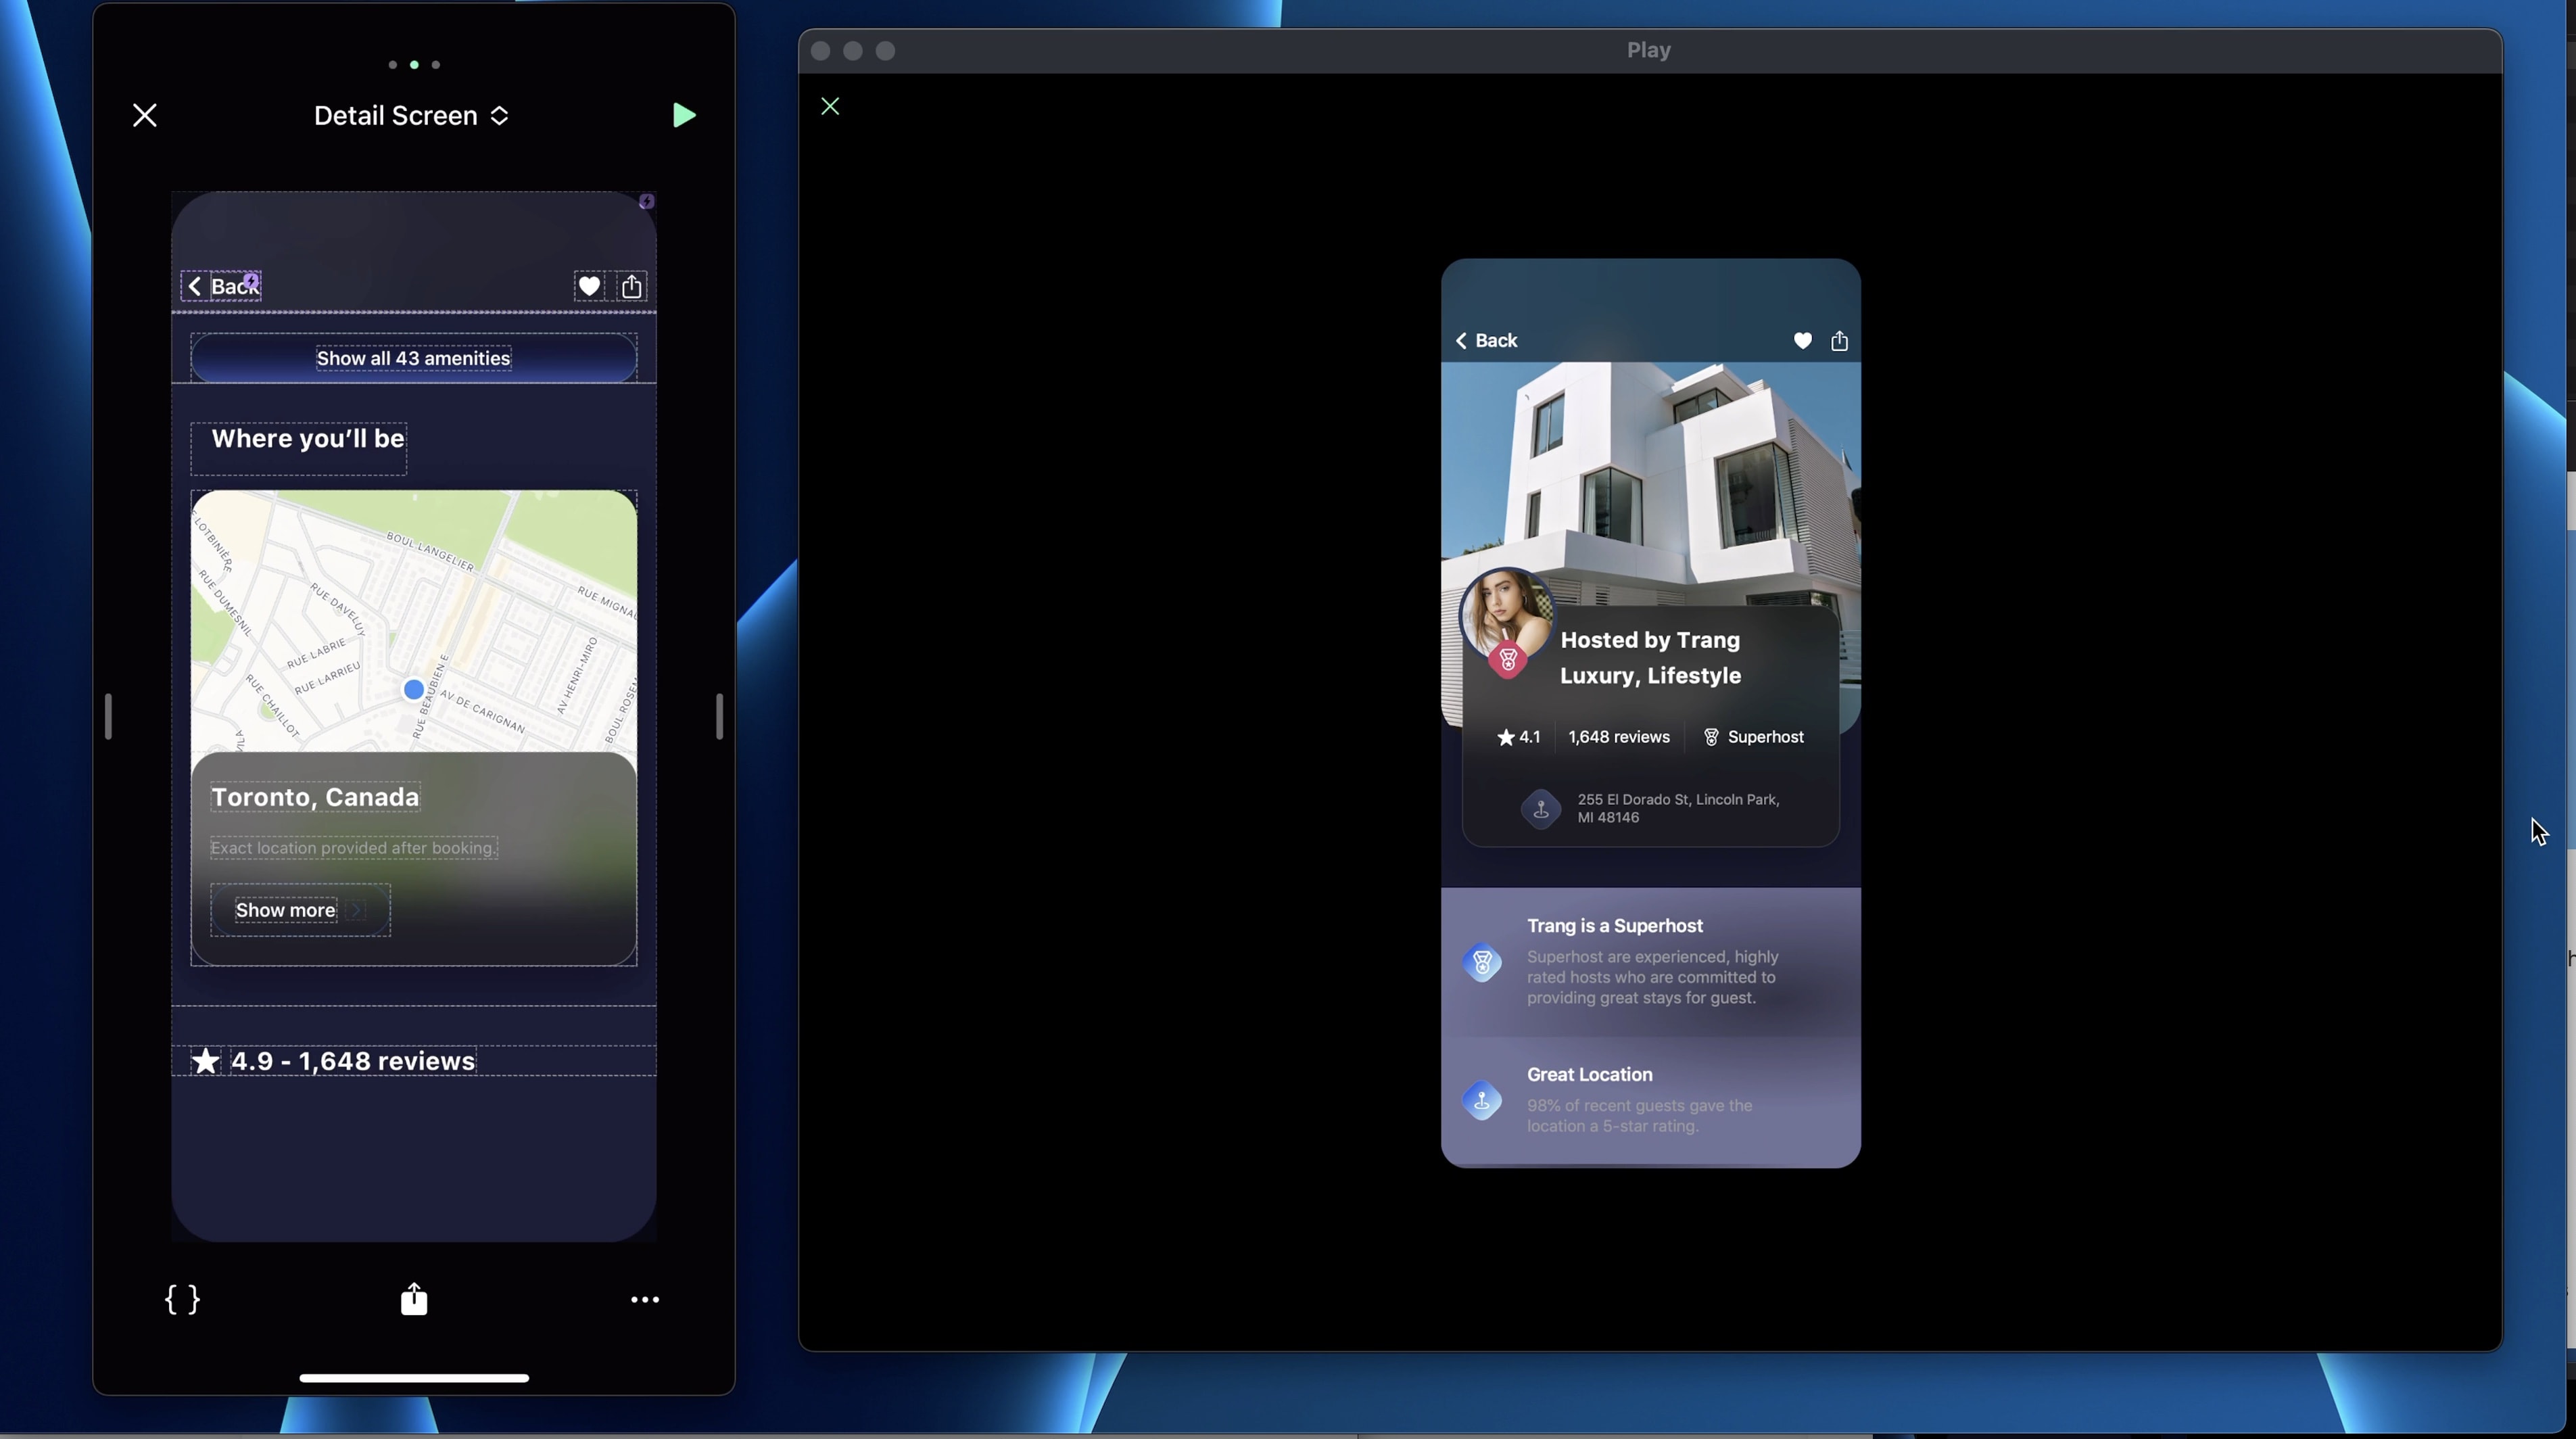Open the code braces panel icon

(182, 1299)
